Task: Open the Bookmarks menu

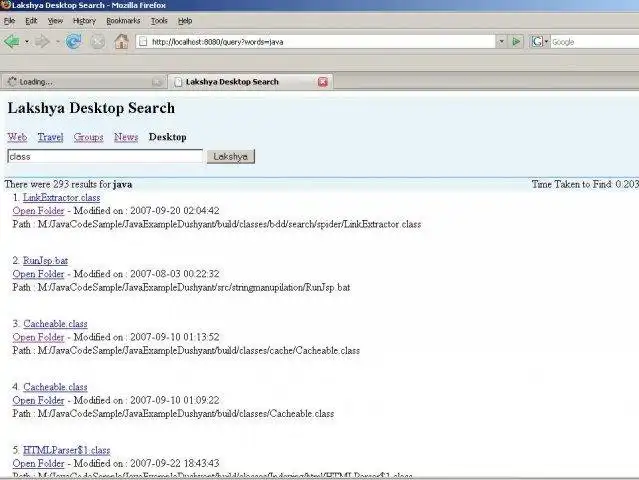Action: 123,21
